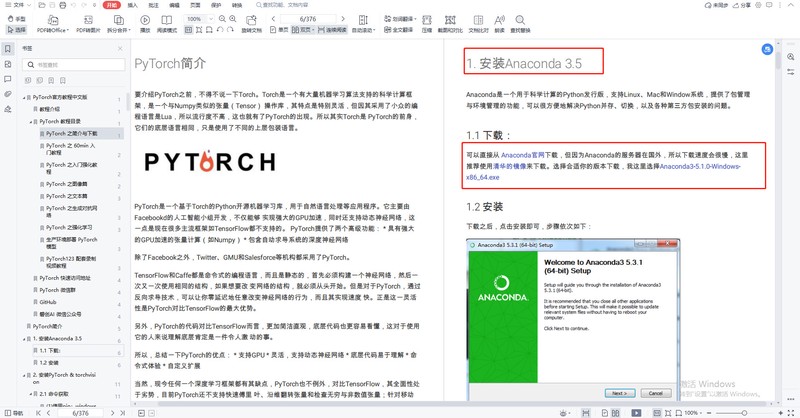Click the blue assistant icon at top right
This screenshot has width=800, height=418.
click(x=767, y=49)
